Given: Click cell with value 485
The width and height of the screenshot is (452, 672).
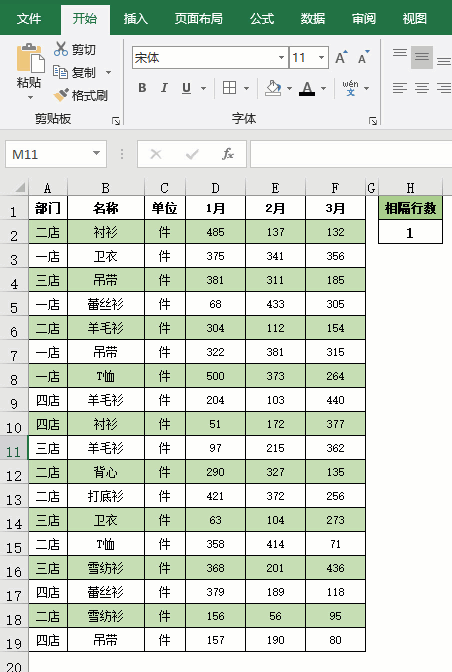Looking at the screenshot, I should click(216, 232).
